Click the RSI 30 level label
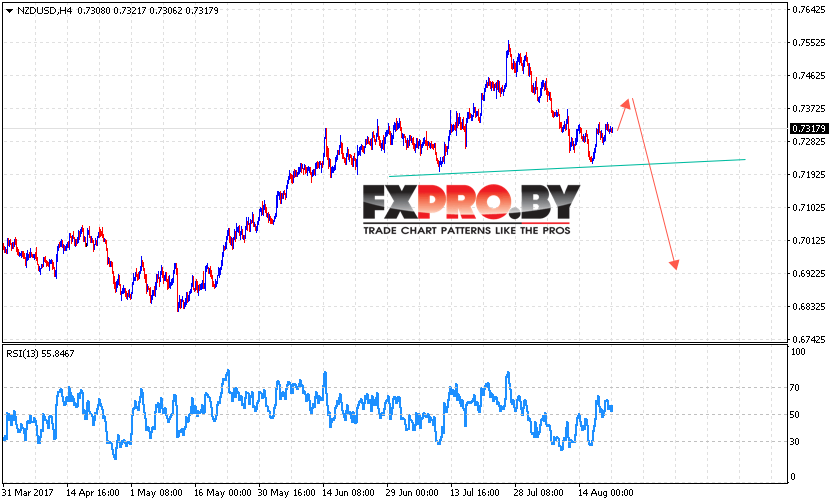Image resolution: width=830 pixels, height=504 pixels. point(795,442)
